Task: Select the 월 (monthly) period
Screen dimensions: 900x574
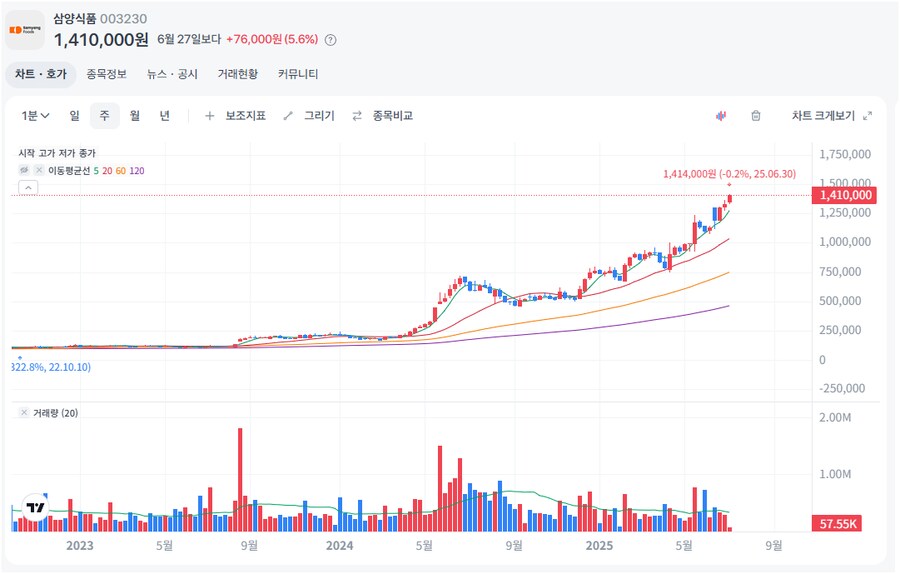Action: pyautogui.click(x=135, y=116)
